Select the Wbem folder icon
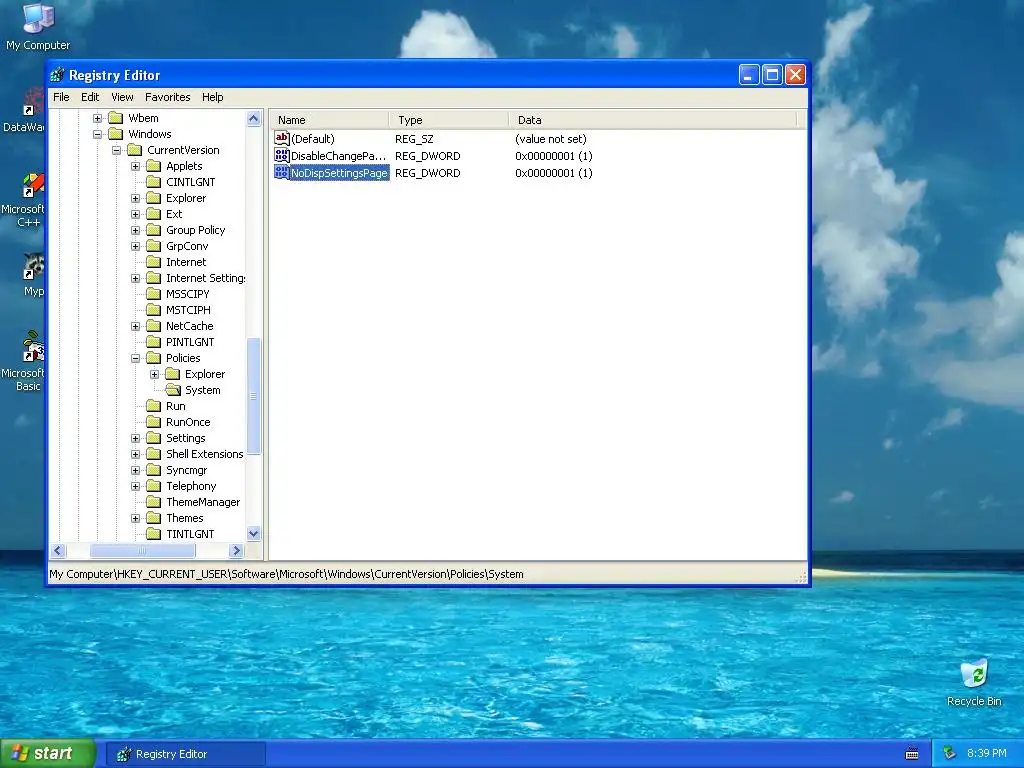 [116, 118]
